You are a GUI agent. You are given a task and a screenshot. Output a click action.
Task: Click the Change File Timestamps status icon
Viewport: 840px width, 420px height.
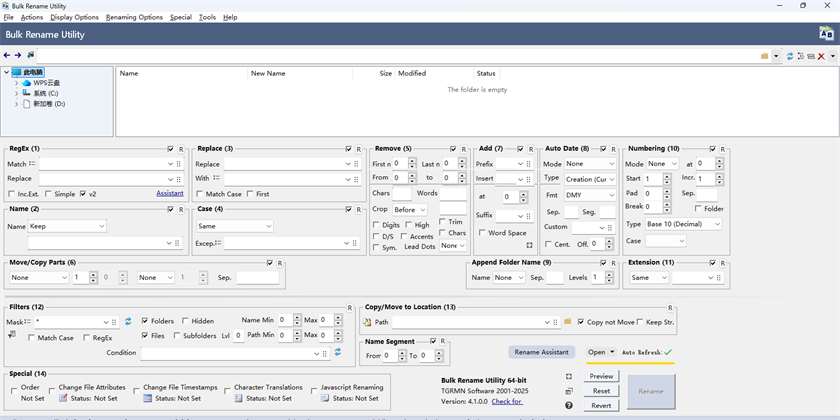tap(148, 398)
